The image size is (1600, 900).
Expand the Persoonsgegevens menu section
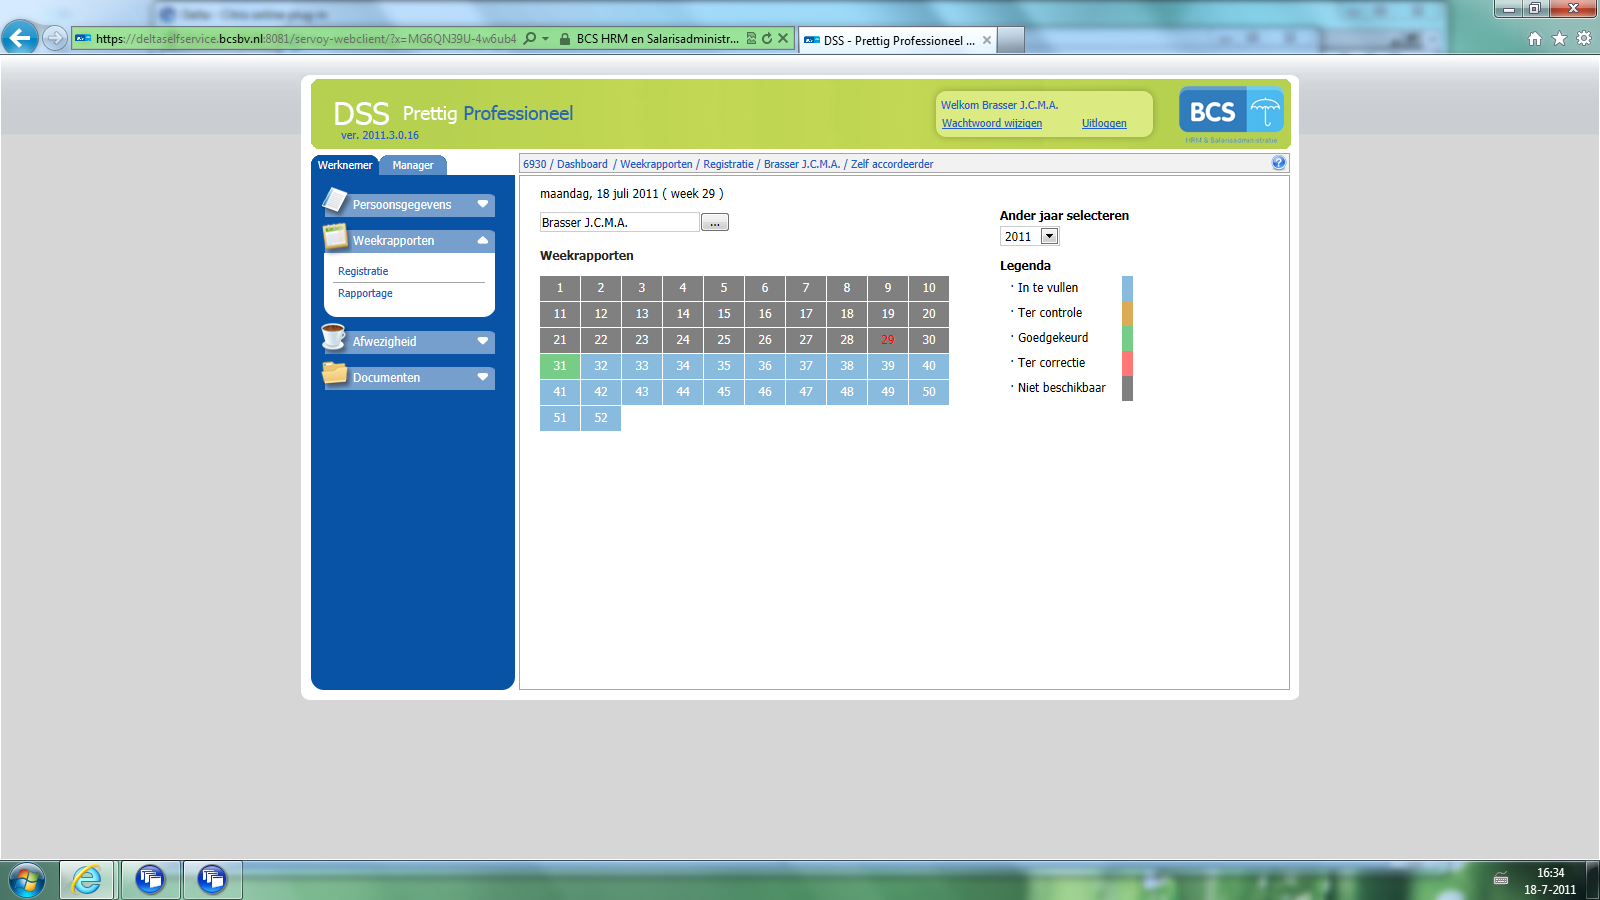click(x=483, y=204)
